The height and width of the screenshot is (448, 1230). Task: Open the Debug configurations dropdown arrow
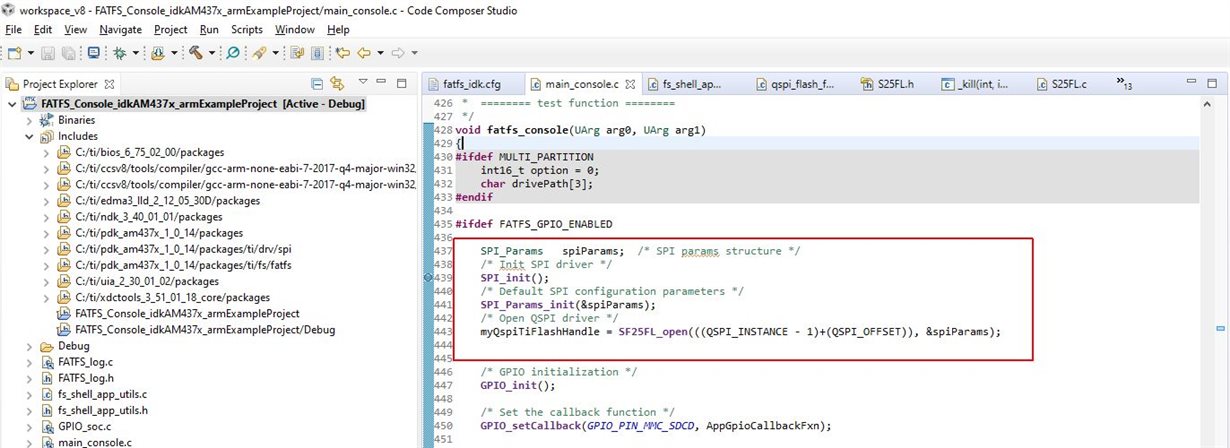click(x=134, y=53)
